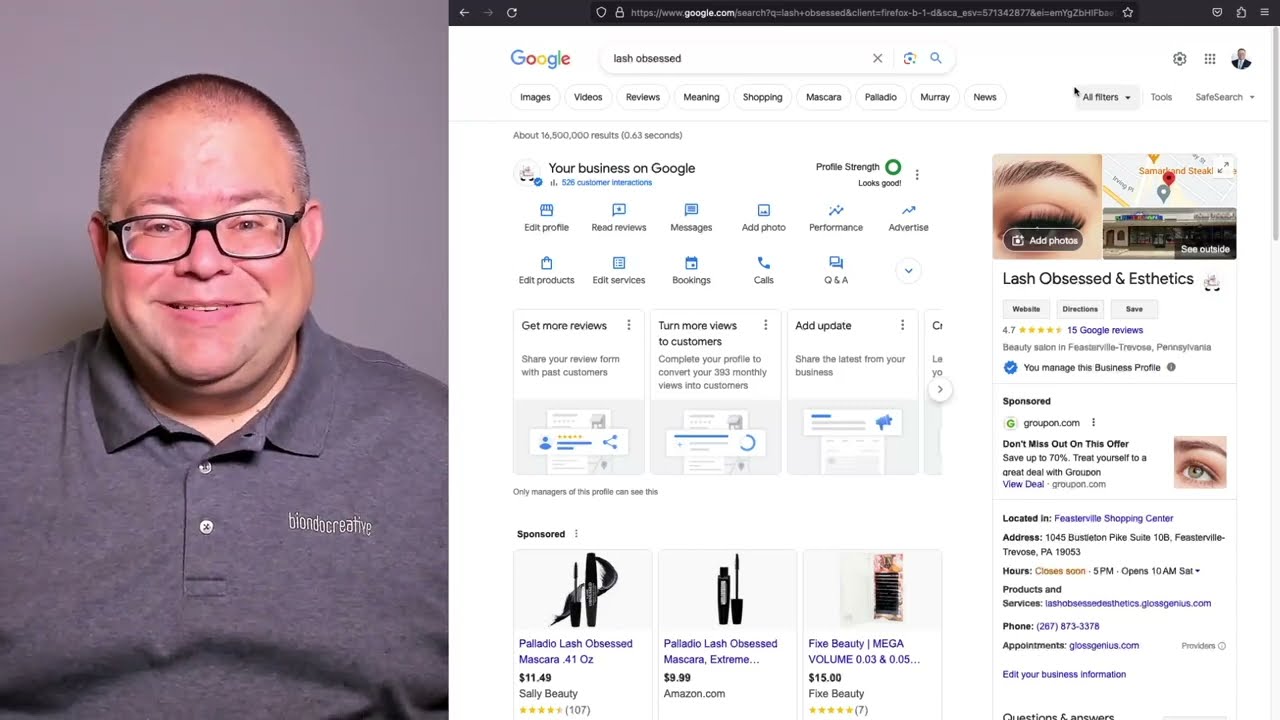Open groupon.com ad three-dot menu
This screenshot has height=720, width=1280.
pos(1093,423)
